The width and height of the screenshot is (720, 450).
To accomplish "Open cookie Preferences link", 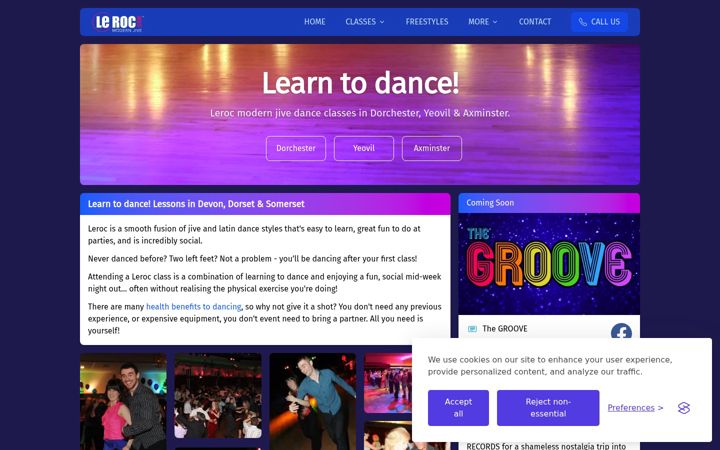I will tap(631, 408).
